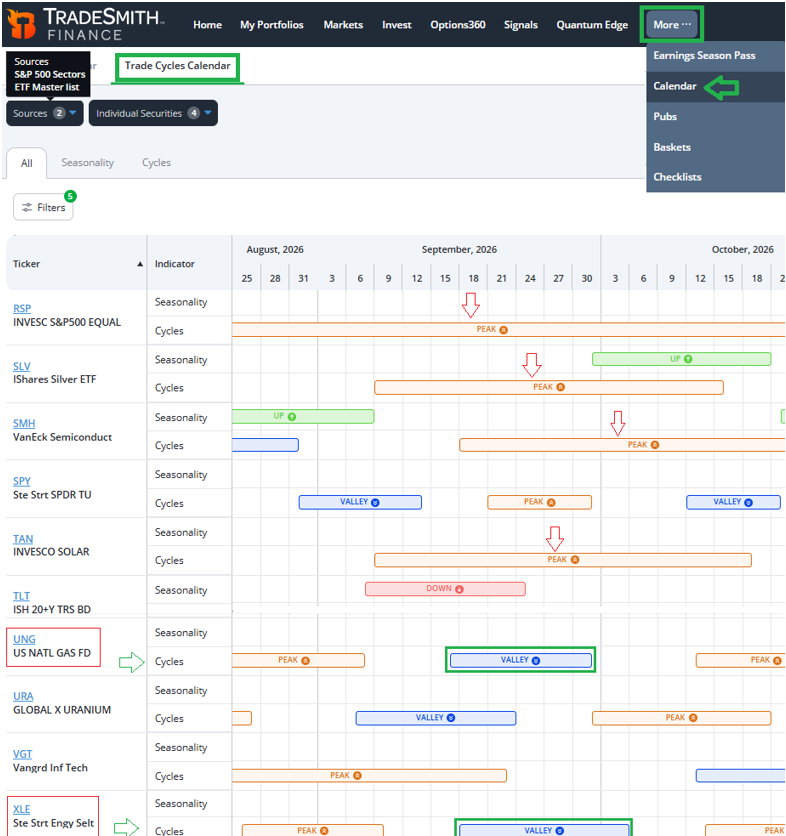Open the RSP ticker link
The height and width of the screenshot is (836, 786).
pyautogui.click(x=22, y=308)
